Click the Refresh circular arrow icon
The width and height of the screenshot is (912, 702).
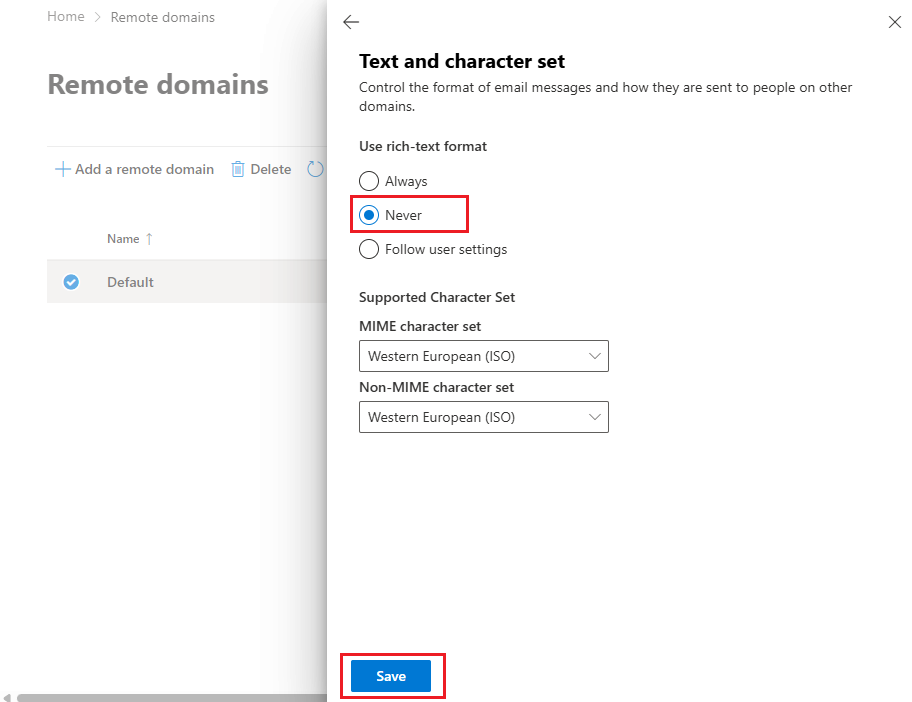point(315,169)
